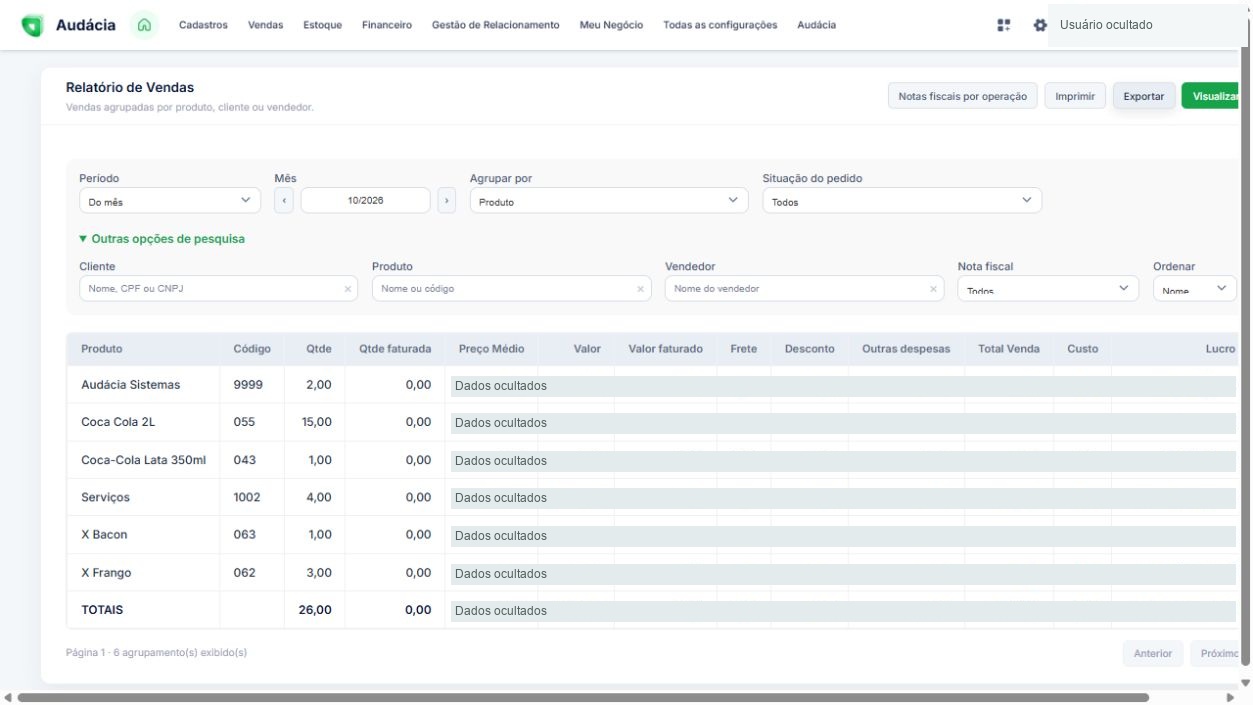
Task: Click the Anterior pagination button
Action: point(1153,654)
